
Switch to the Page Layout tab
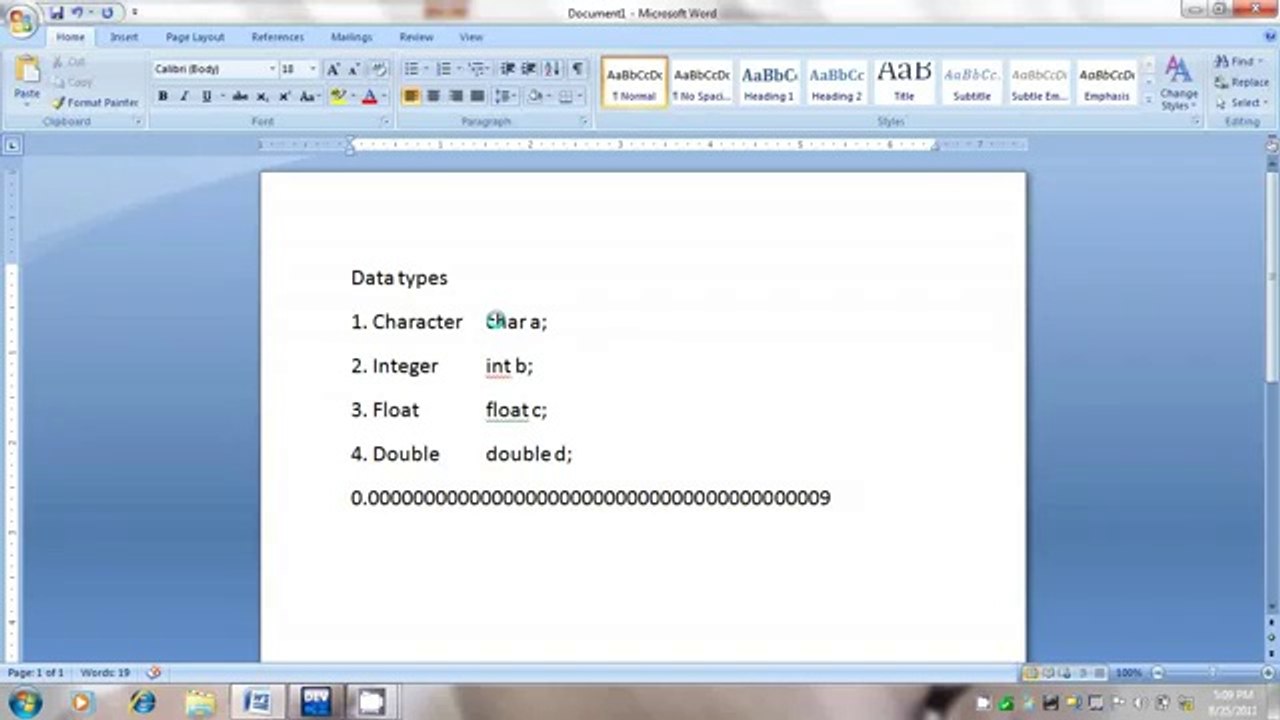coord(195,37)
